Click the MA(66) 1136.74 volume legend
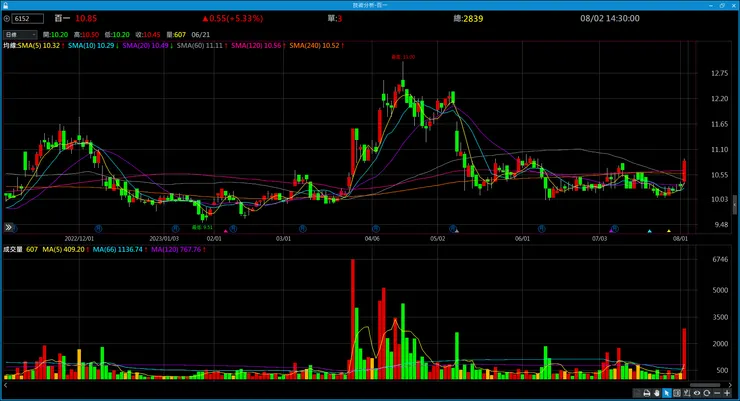 coord(120,249)
